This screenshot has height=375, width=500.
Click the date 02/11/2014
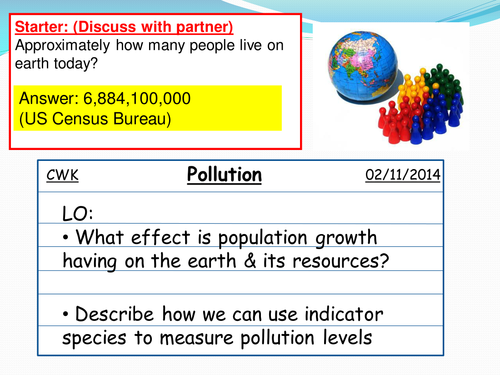[403, 175]
